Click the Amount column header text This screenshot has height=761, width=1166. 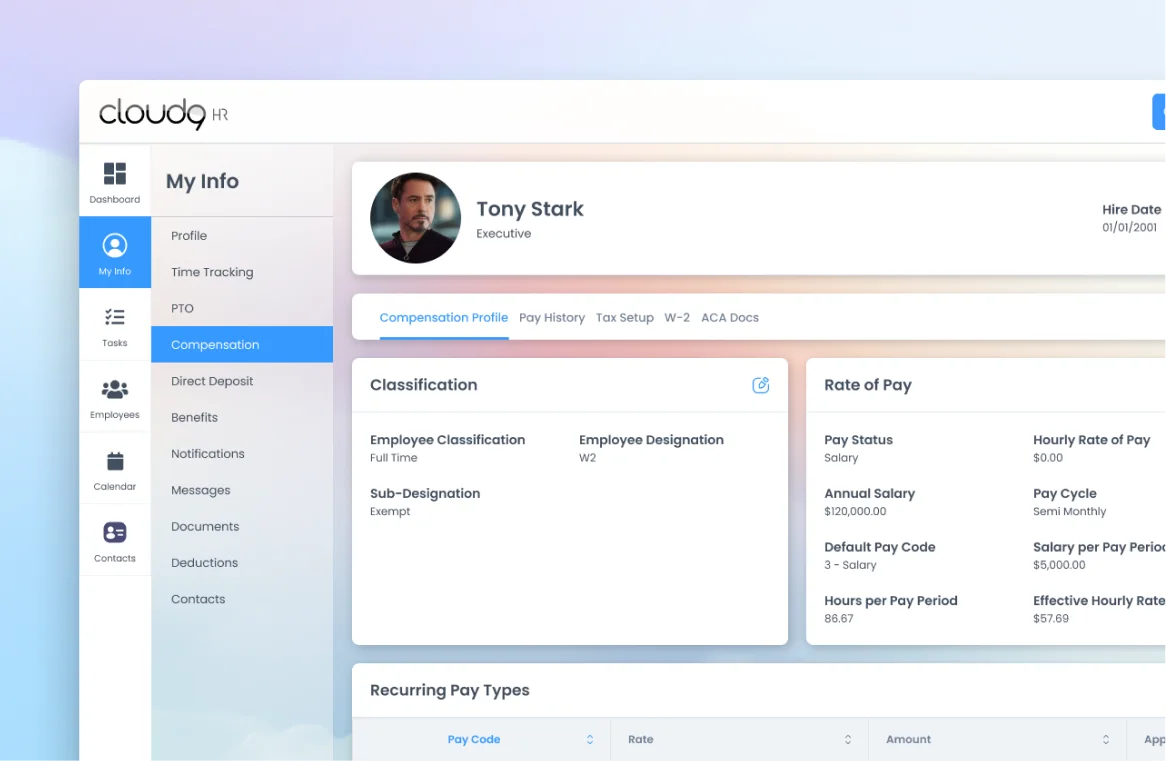pos(908,739)
